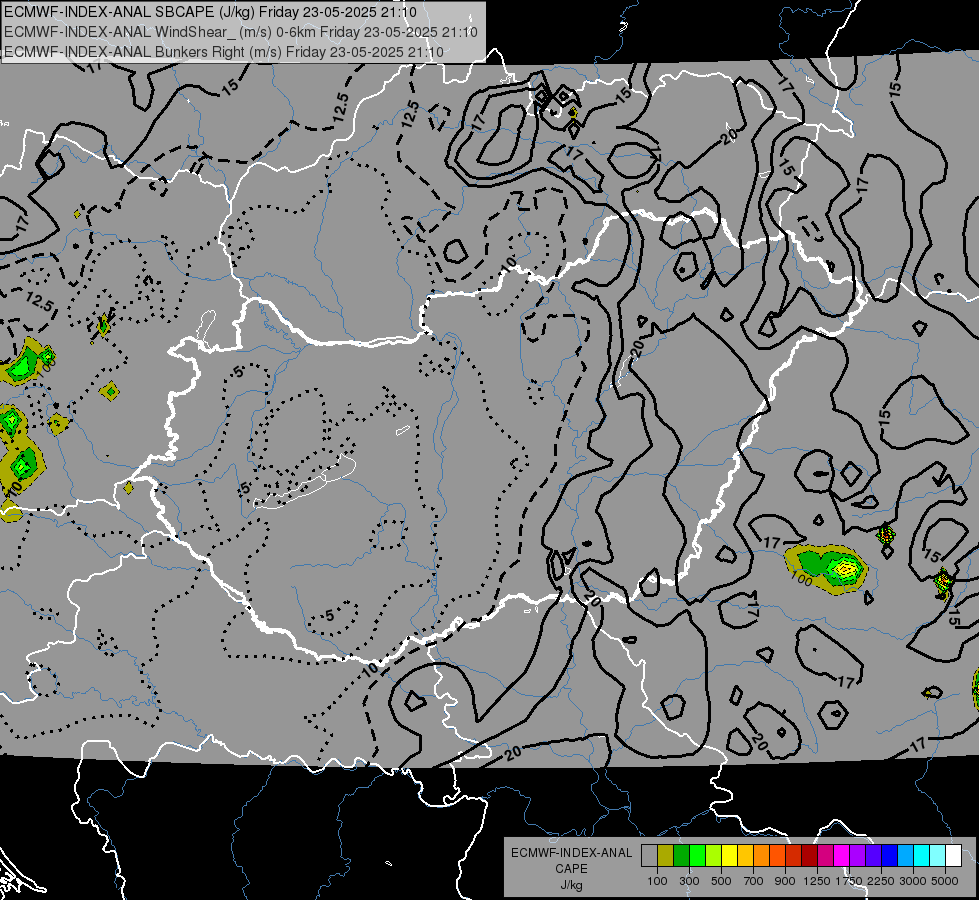Click the gray swatch in the CAPE legend
This screenshot has height=900, width=979.
[x=649, y=856]
